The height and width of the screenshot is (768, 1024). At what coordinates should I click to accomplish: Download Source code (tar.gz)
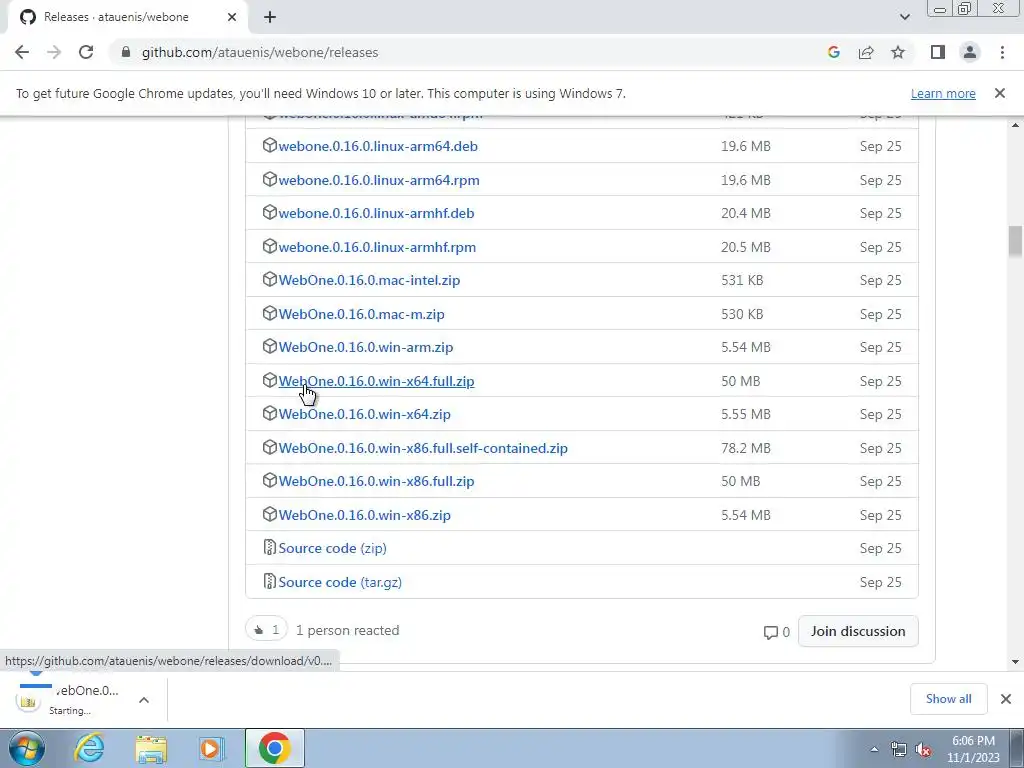pyautogui.click(x=340, y=583)
